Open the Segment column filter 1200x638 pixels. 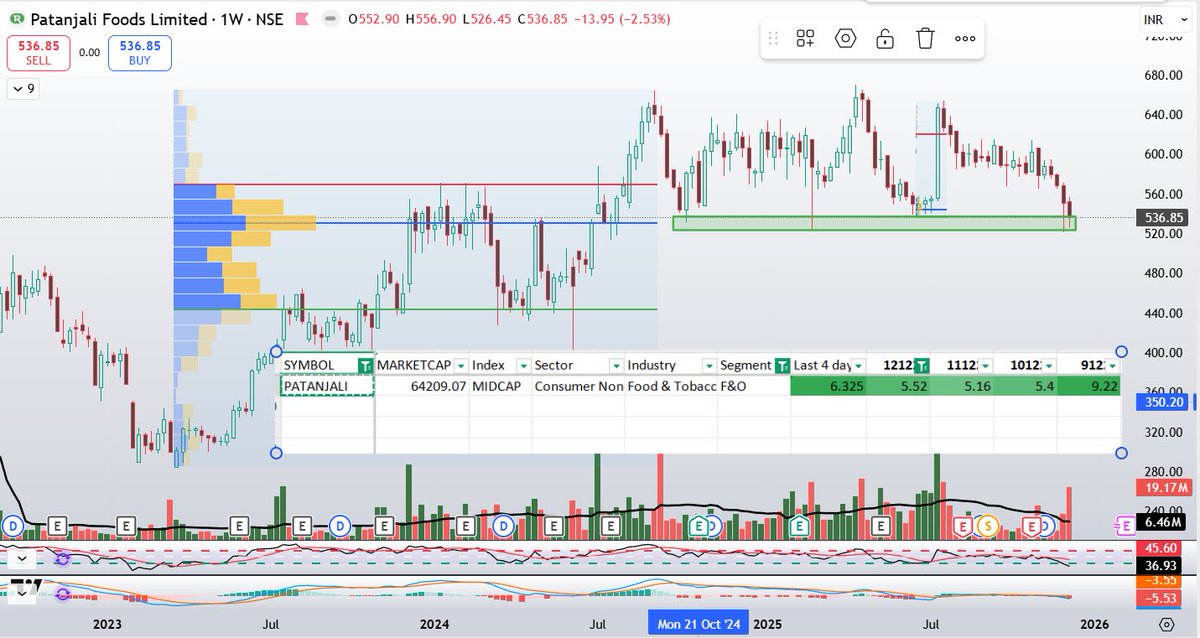pos(781,365)
